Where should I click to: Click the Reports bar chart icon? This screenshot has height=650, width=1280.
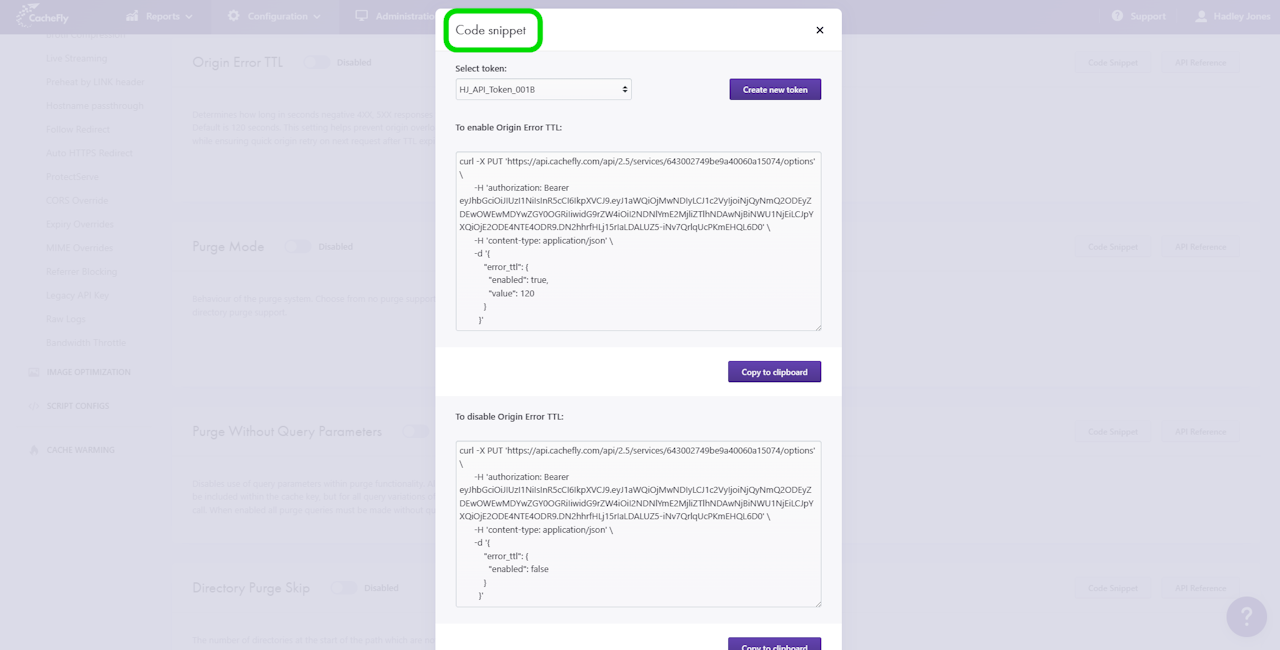pos(132,16)
